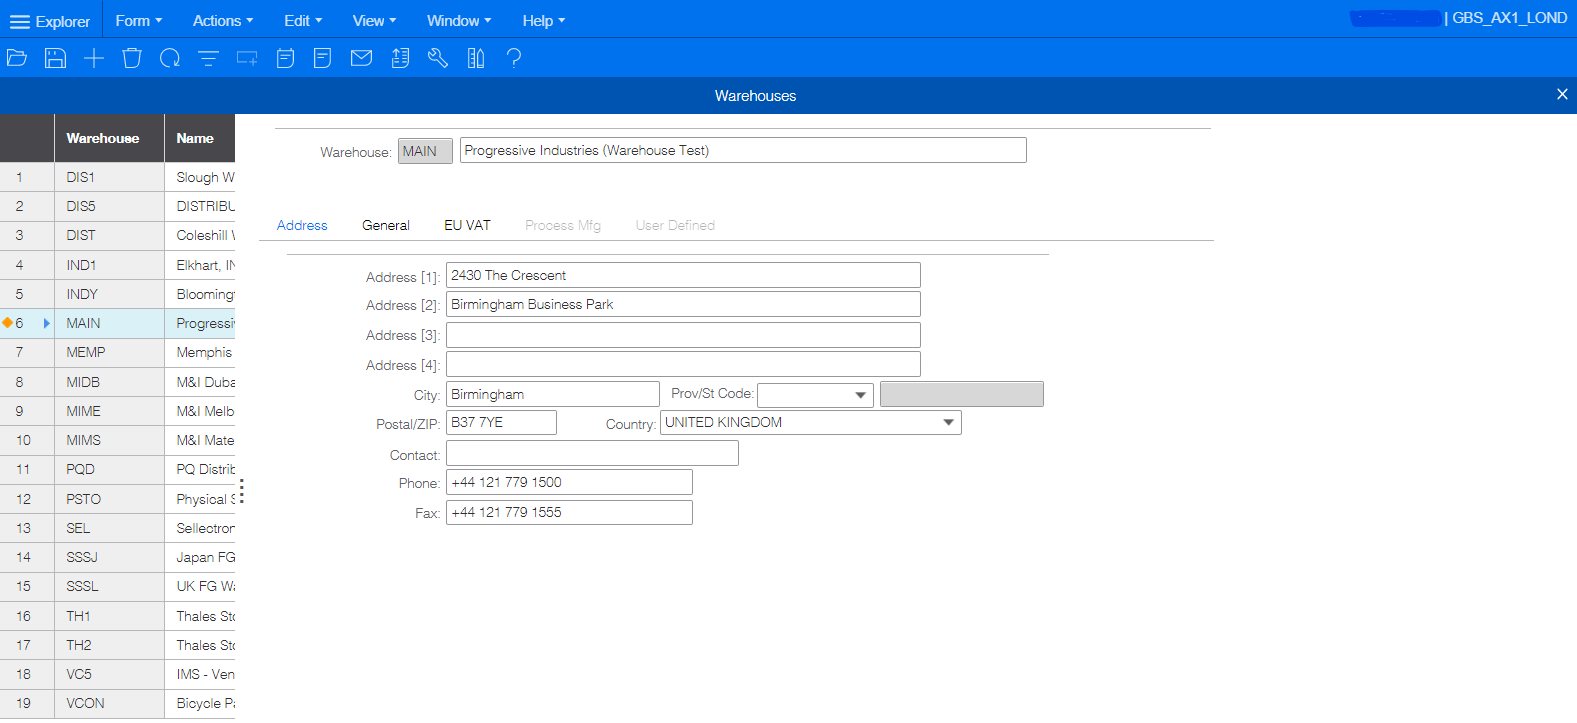
Task: Refresh the form with the circular arrow icon
Action: coord(170,58)
